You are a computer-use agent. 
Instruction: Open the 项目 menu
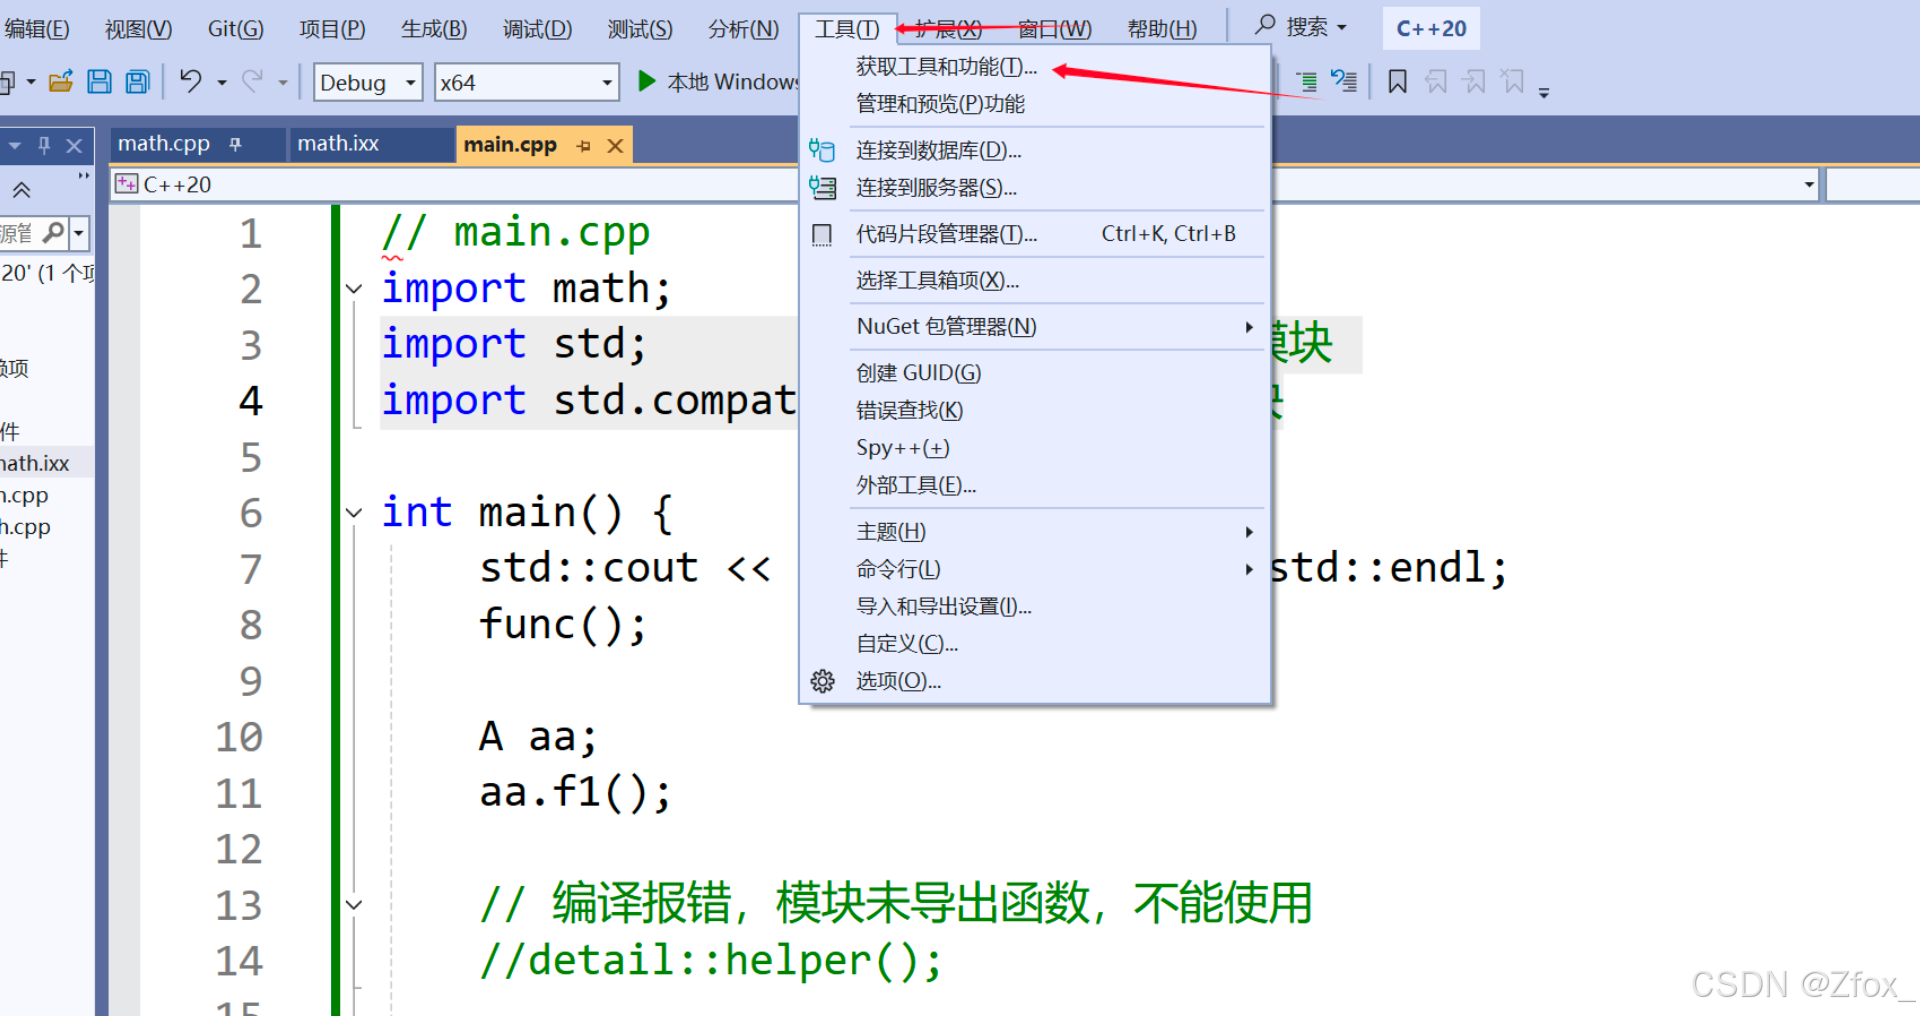[x=332, y=28]
